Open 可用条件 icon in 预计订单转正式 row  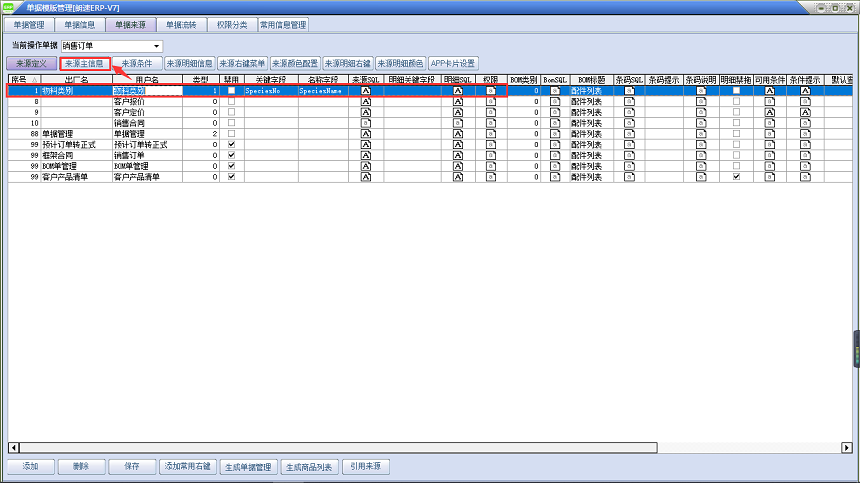click(x=770, y=145)
